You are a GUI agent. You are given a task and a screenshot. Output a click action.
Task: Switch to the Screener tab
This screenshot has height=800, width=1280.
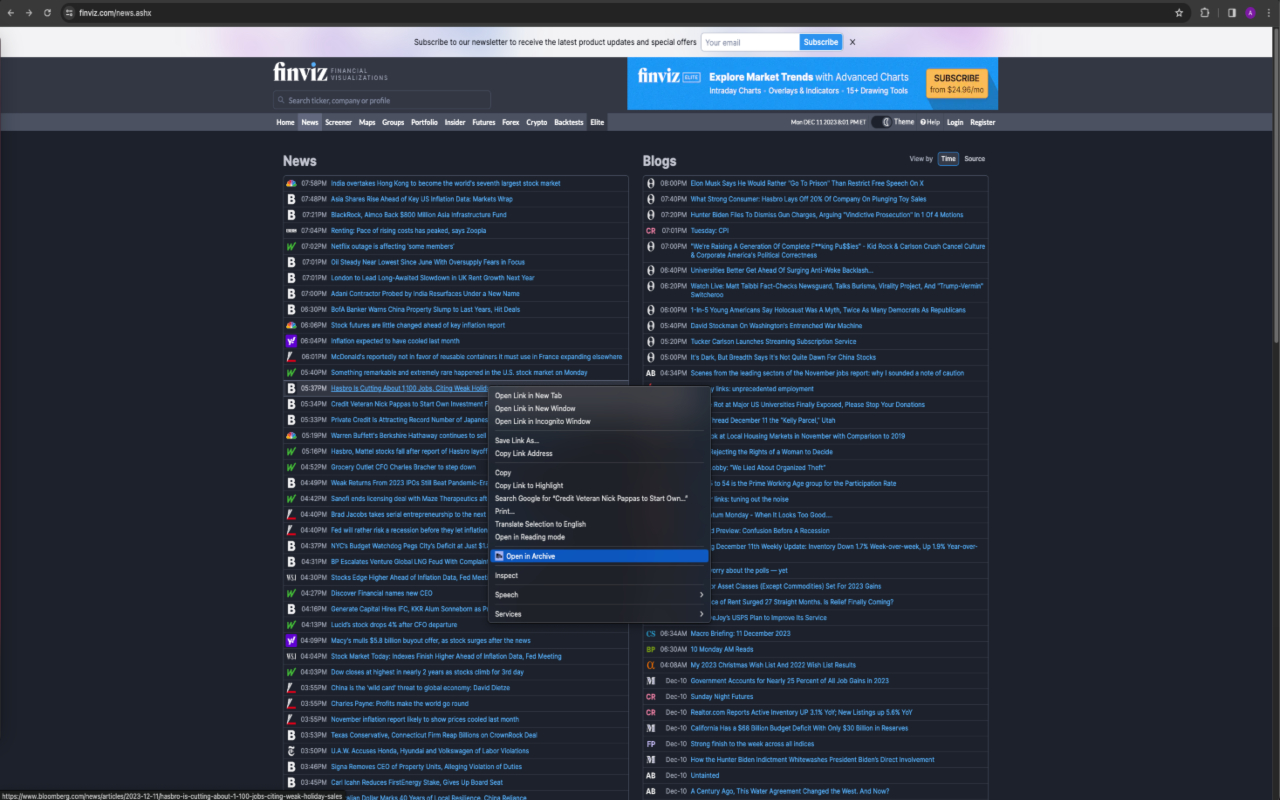338,121
